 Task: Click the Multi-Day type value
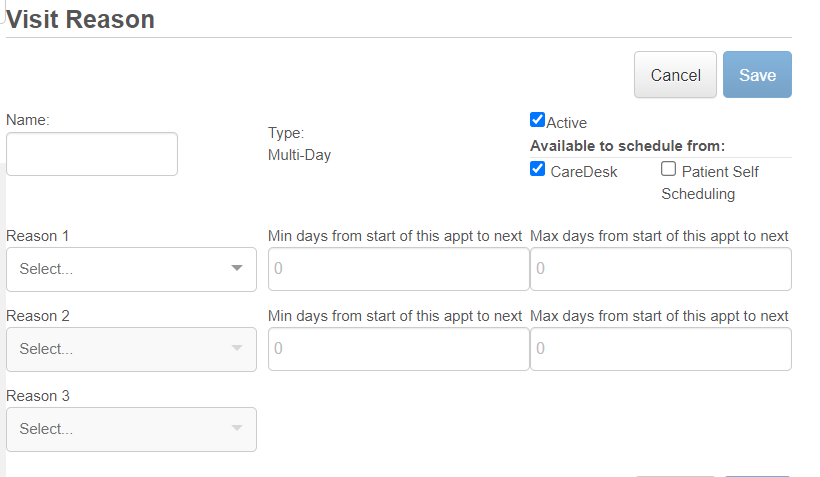point(299,155)
